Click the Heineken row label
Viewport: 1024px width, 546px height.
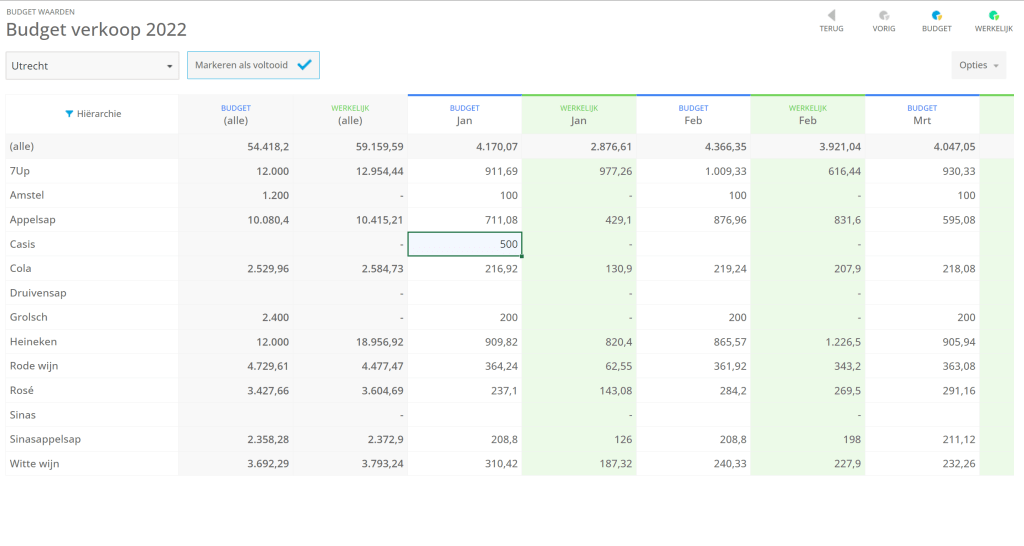click(x=34, y=342)
